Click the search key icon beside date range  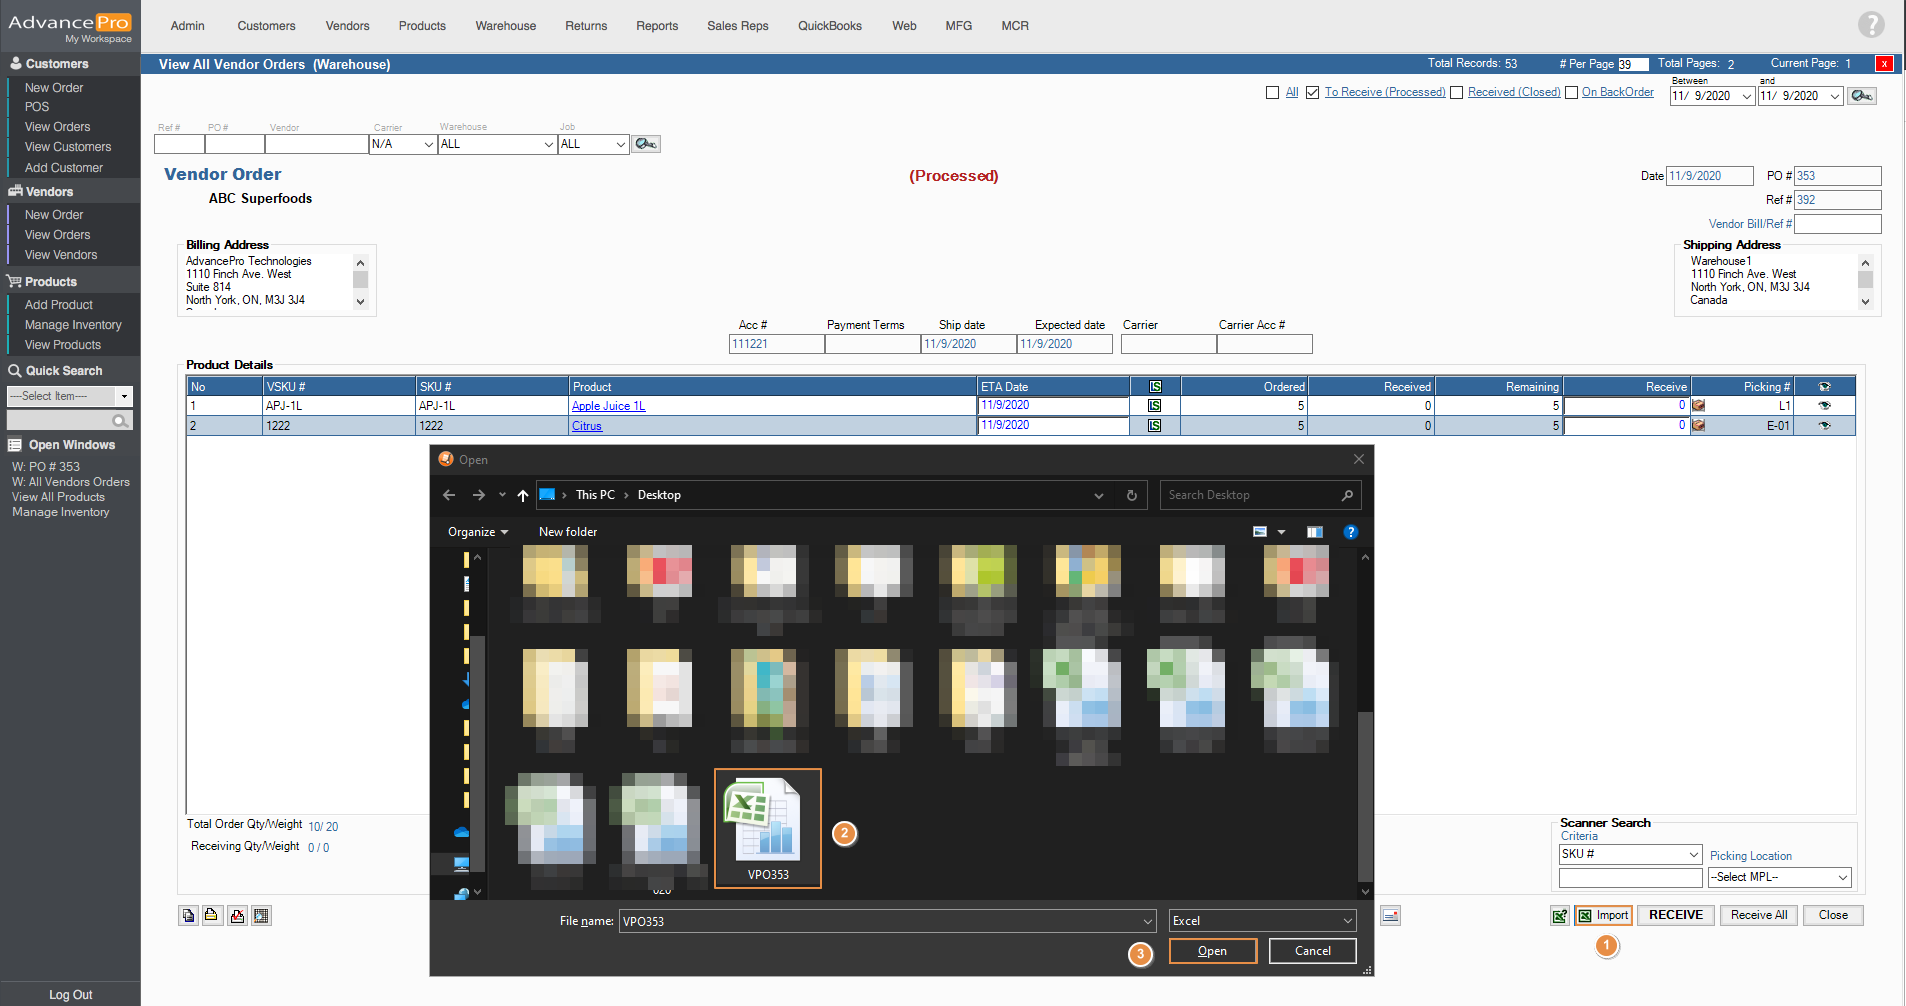pos(1861,96)
